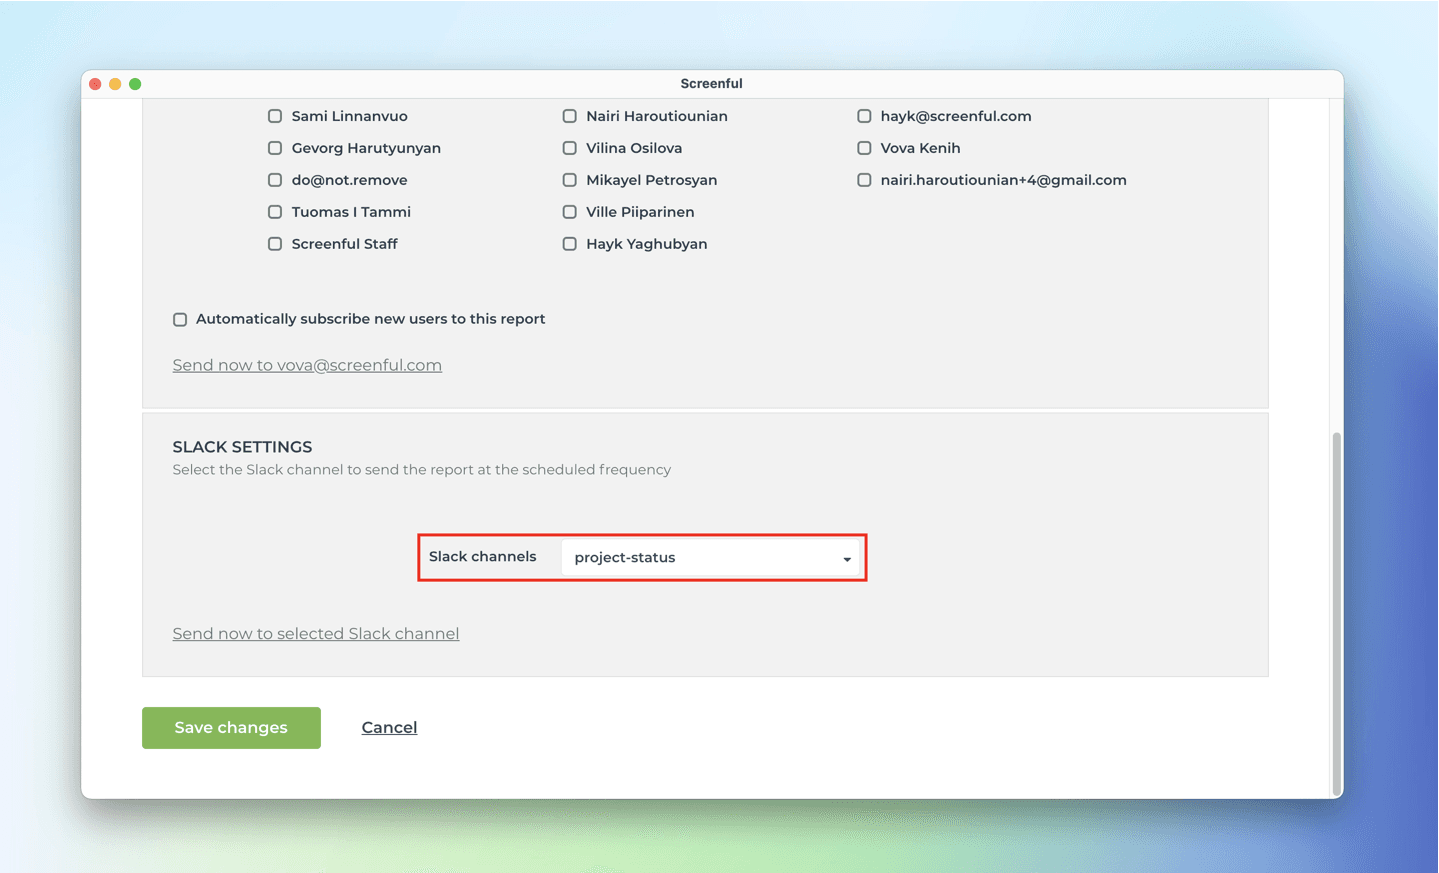Click the Screenful window title

pyautogui.click(x=711, y=84)
